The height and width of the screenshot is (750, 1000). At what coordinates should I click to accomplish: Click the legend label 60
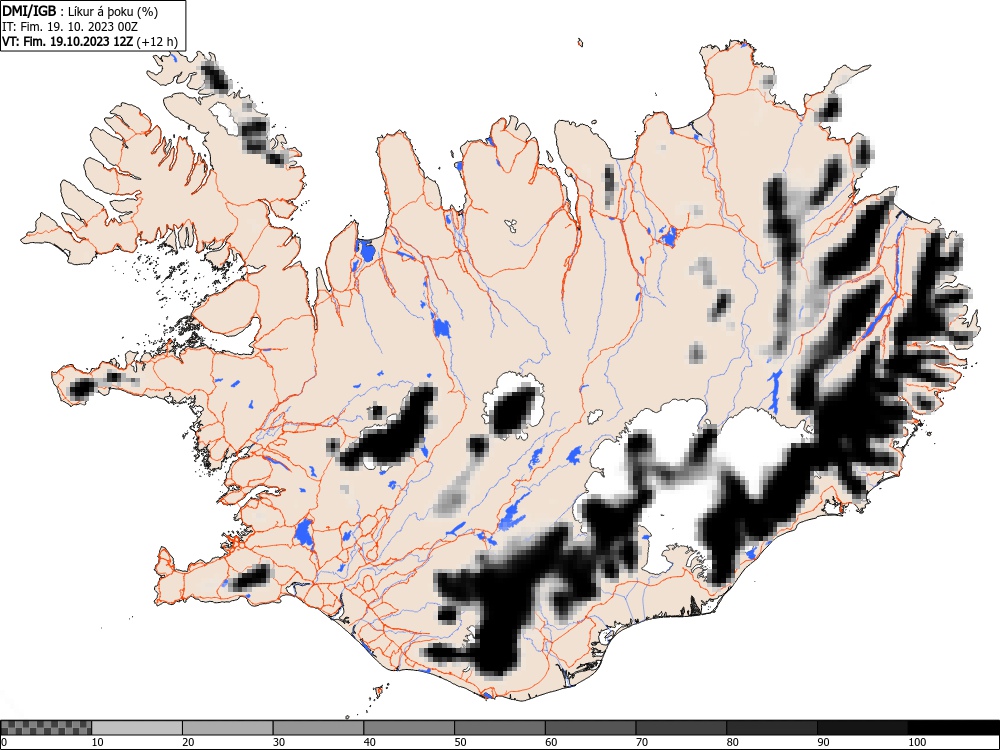[x=551, y=742]
